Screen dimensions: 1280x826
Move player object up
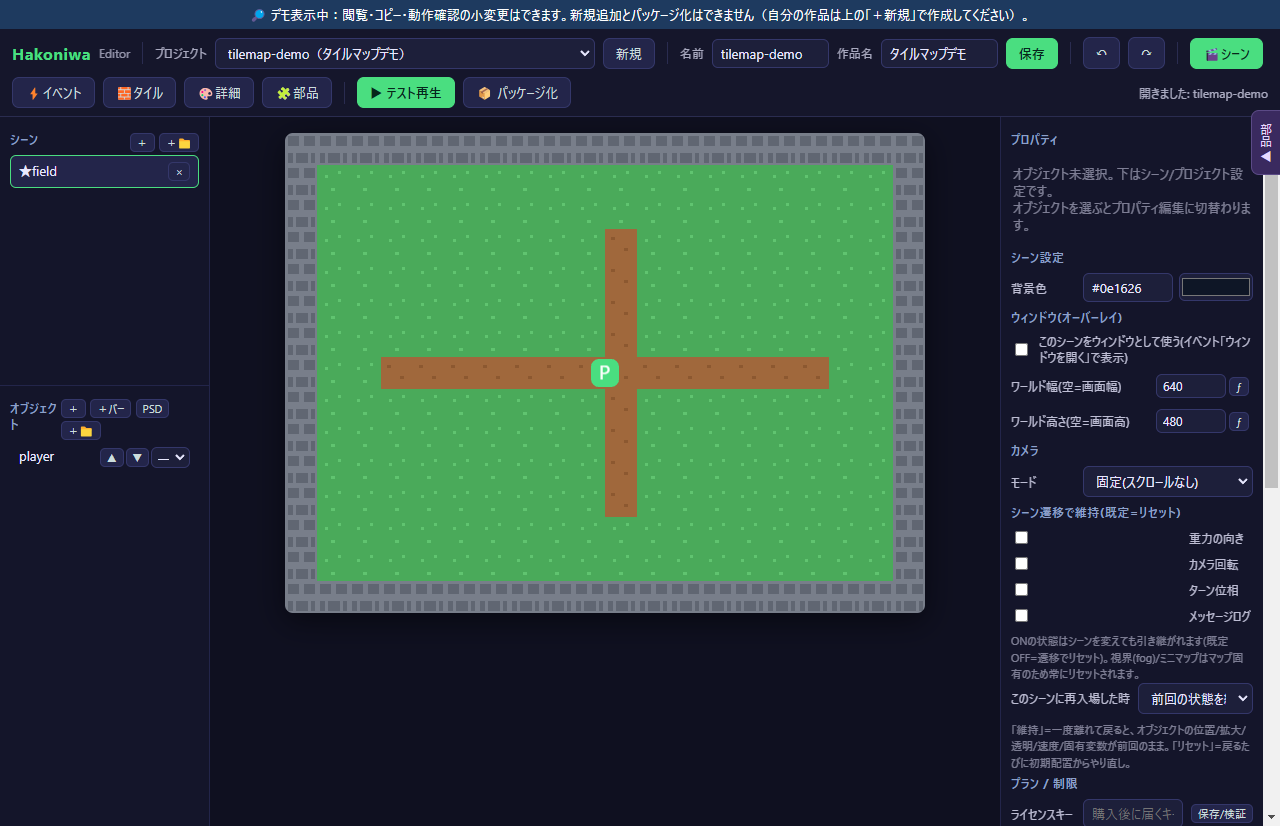tap(112, 457)
